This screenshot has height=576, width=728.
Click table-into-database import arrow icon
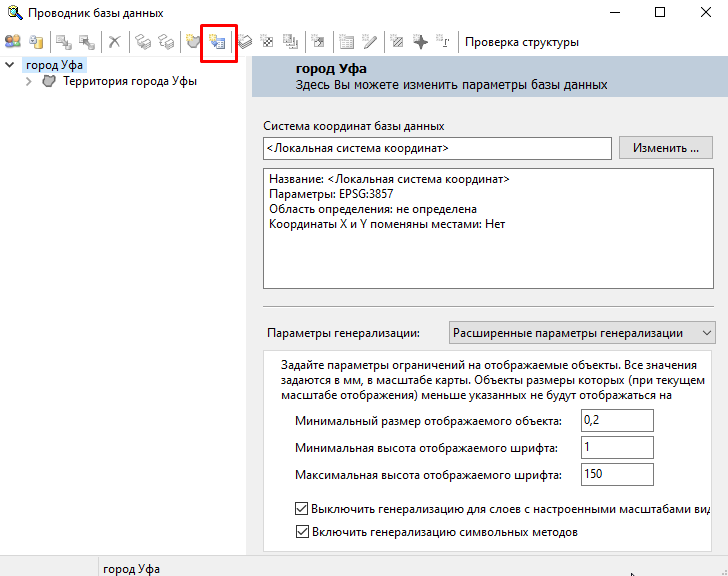point(64,42)
